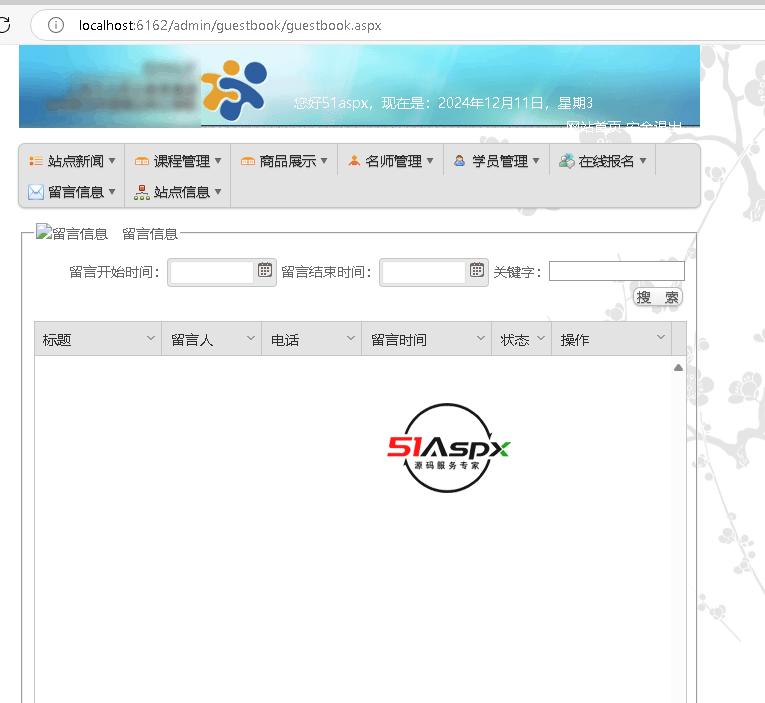The image size is (765, 703).
Task: Open the 留言人 column dropdown chevron
Action: [251, 338]
